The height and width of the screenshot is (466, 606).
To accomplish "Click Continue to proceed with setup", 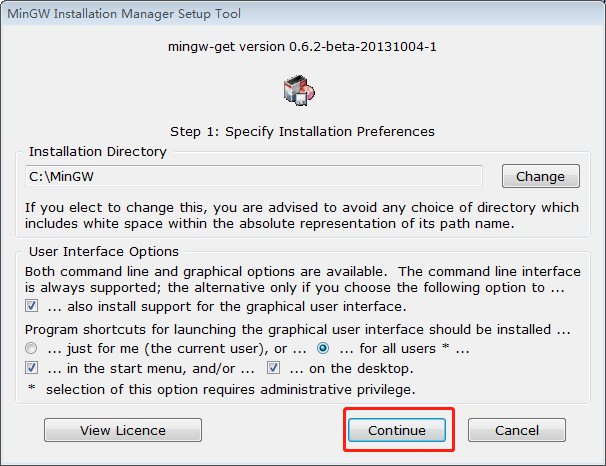I will (x=397, y=430).
